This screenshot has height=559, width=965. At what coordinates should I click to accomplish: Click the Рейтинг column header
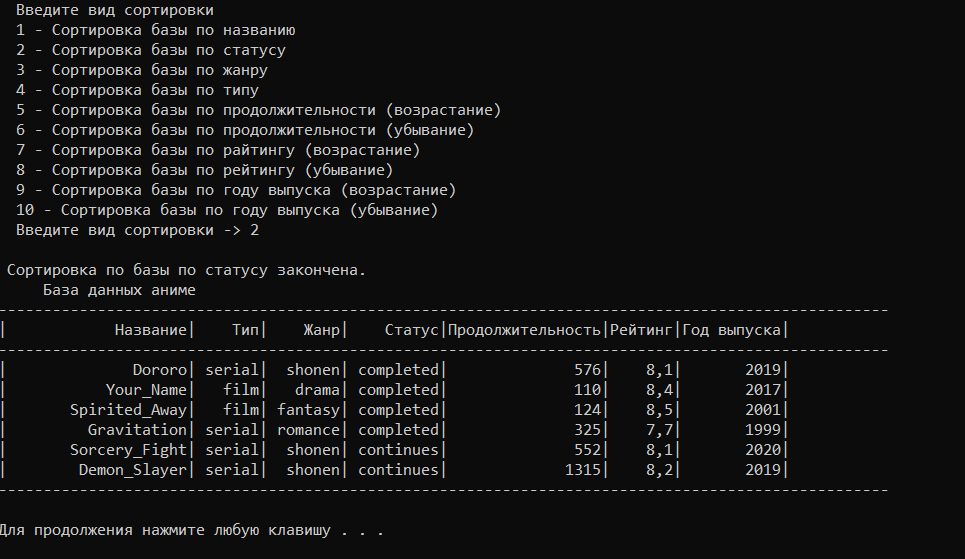(x=641, y=330)
